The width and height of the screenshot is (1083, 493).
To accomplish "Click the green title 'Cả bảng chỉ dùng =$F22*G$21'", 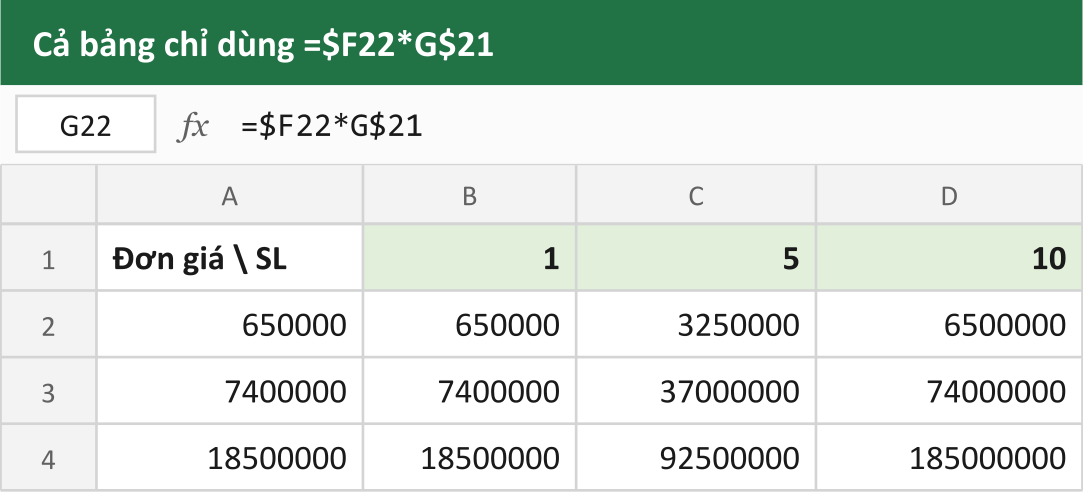I will pos(262,46).
